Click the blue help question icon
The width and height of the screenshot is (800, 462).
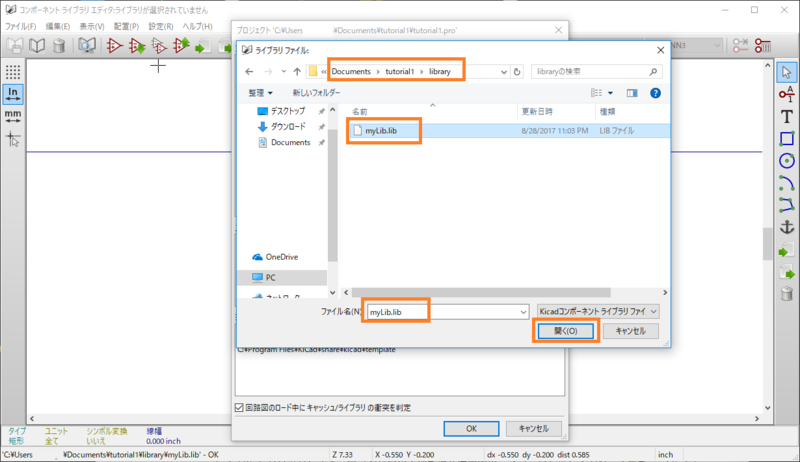(655, 93)
